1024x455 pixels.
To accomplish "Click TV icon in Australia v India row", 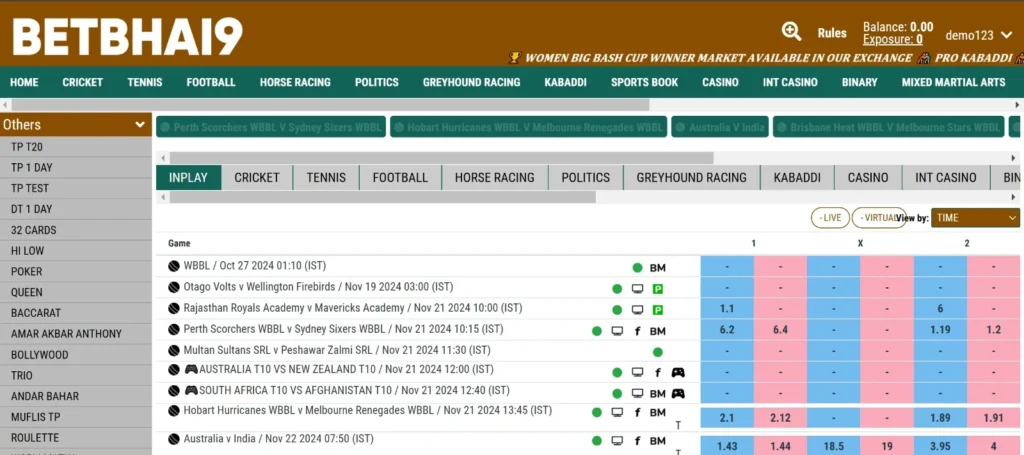I will coord(617,441).
